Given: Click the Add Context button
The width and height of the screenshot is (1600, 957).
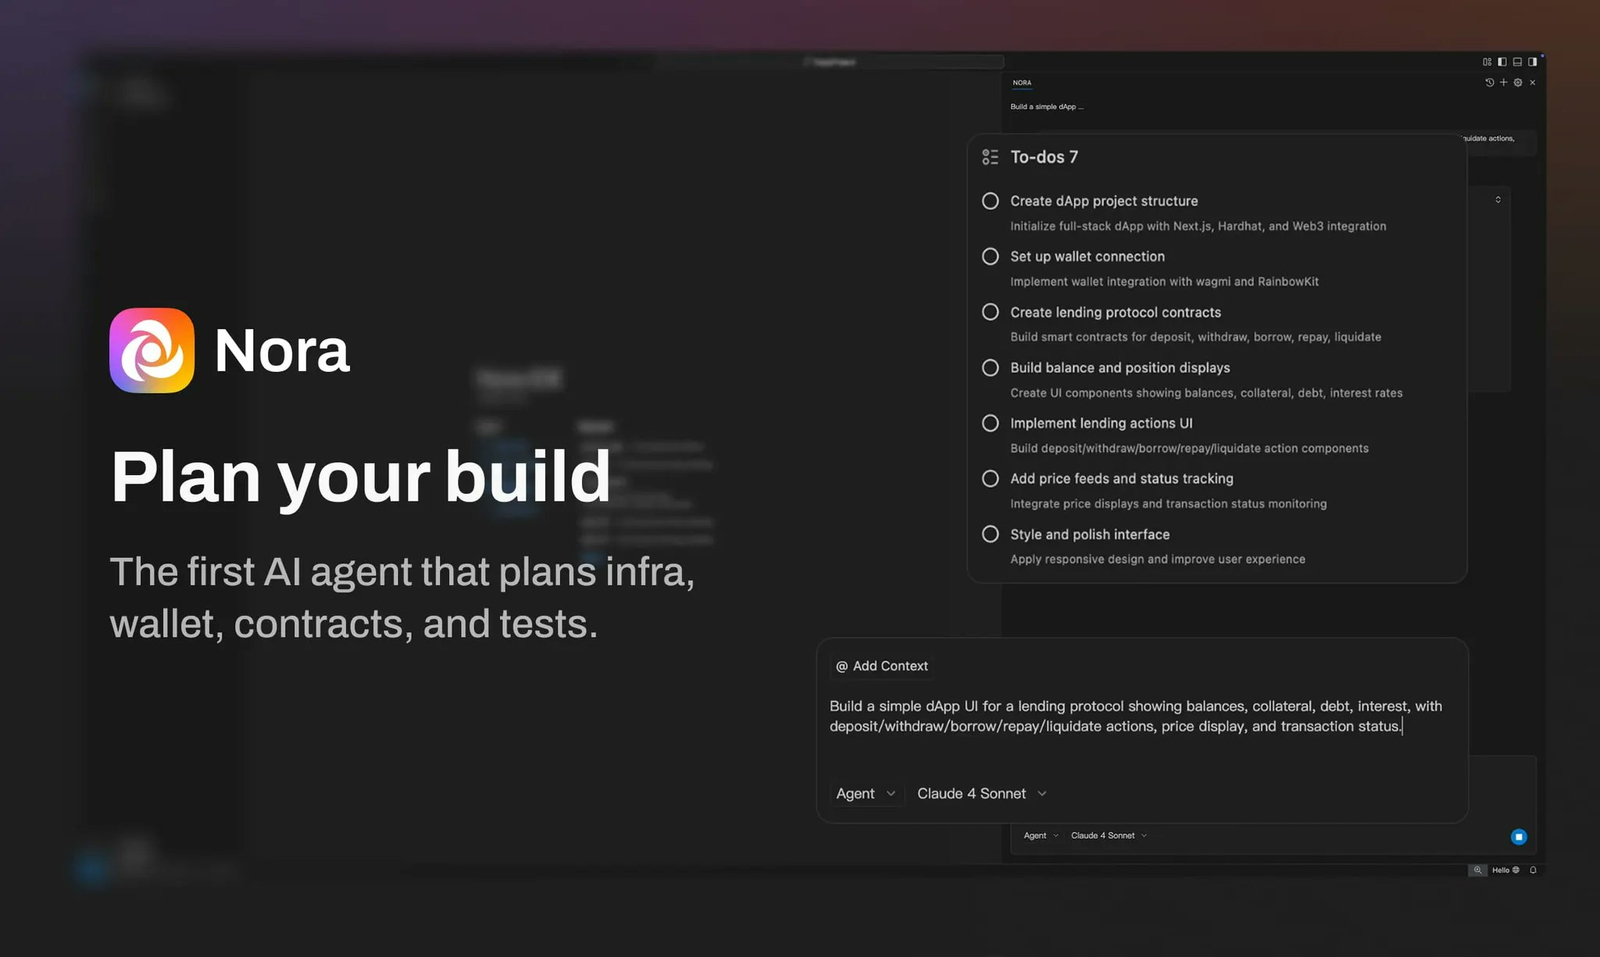Looking at the screenshot, I should [x=882, y=666].
